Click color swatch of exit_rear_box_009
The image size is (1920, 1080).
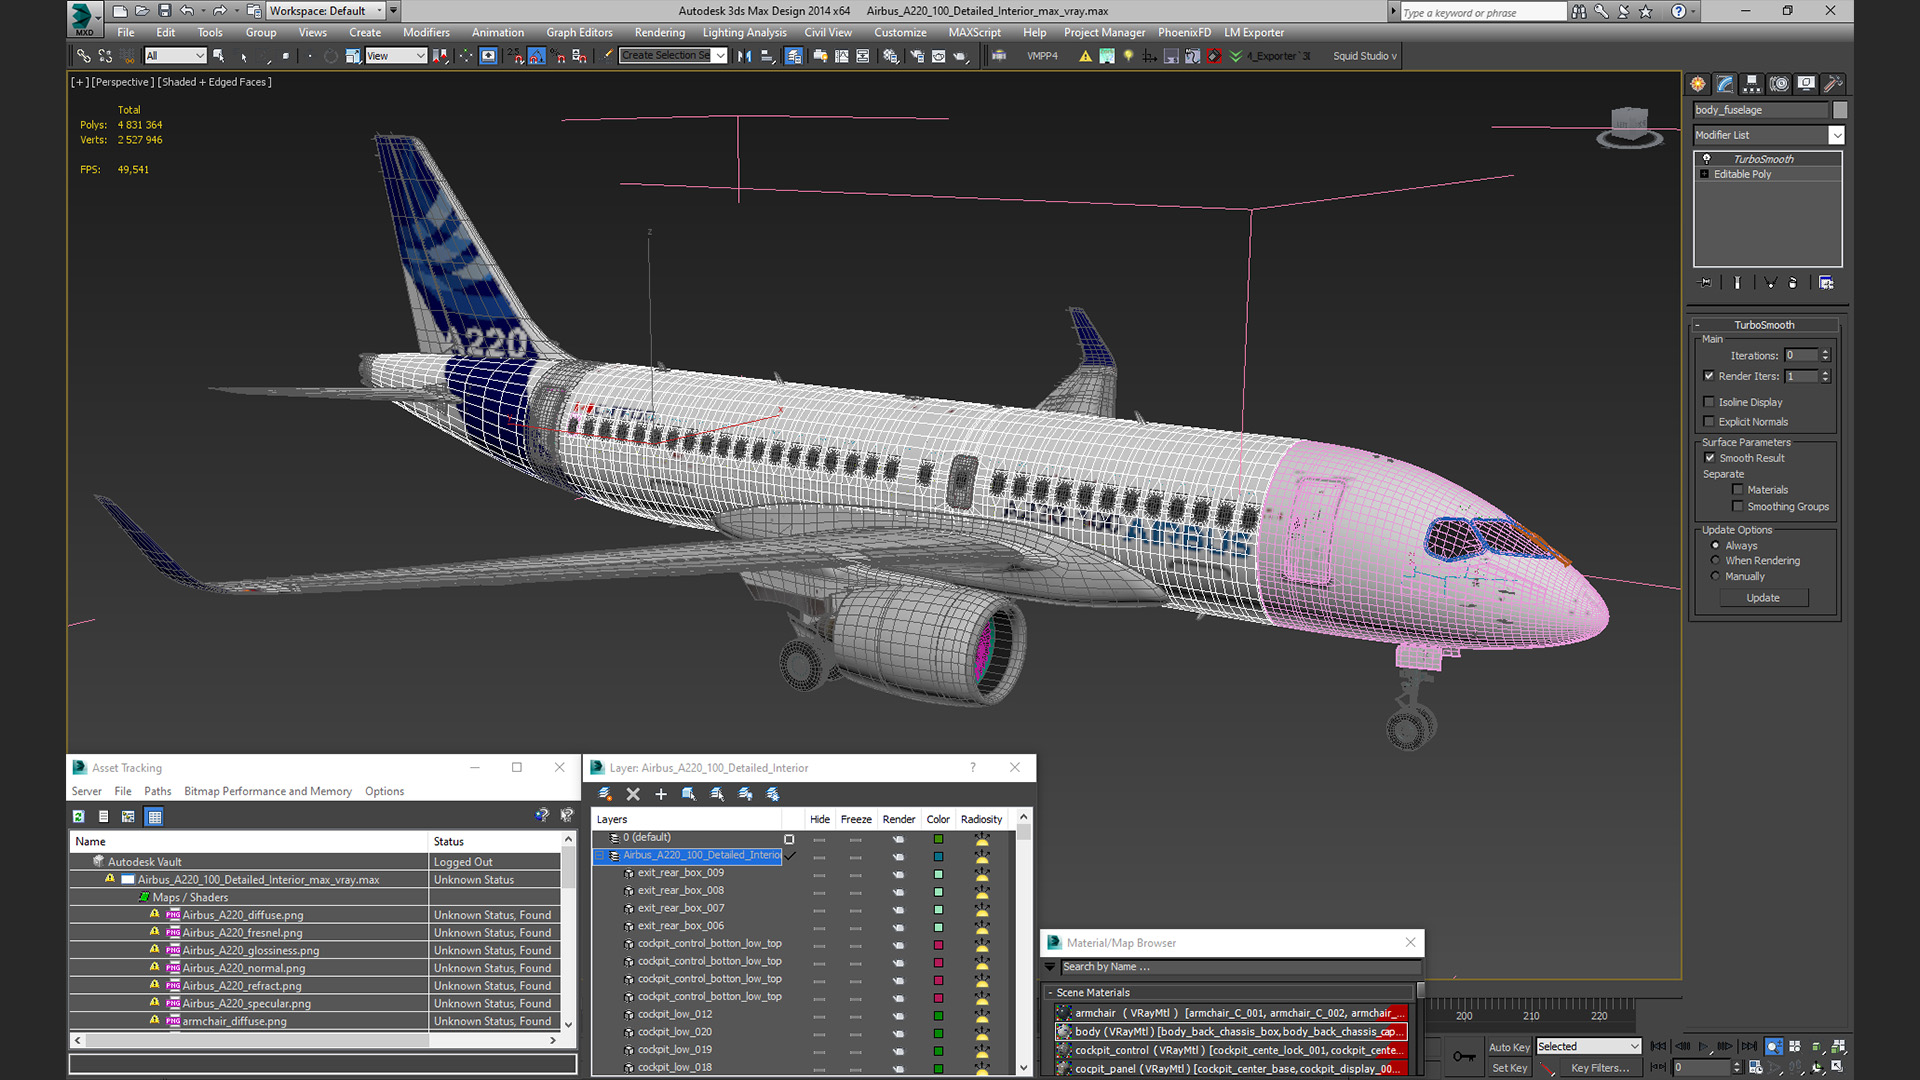(x=938, y=874)
